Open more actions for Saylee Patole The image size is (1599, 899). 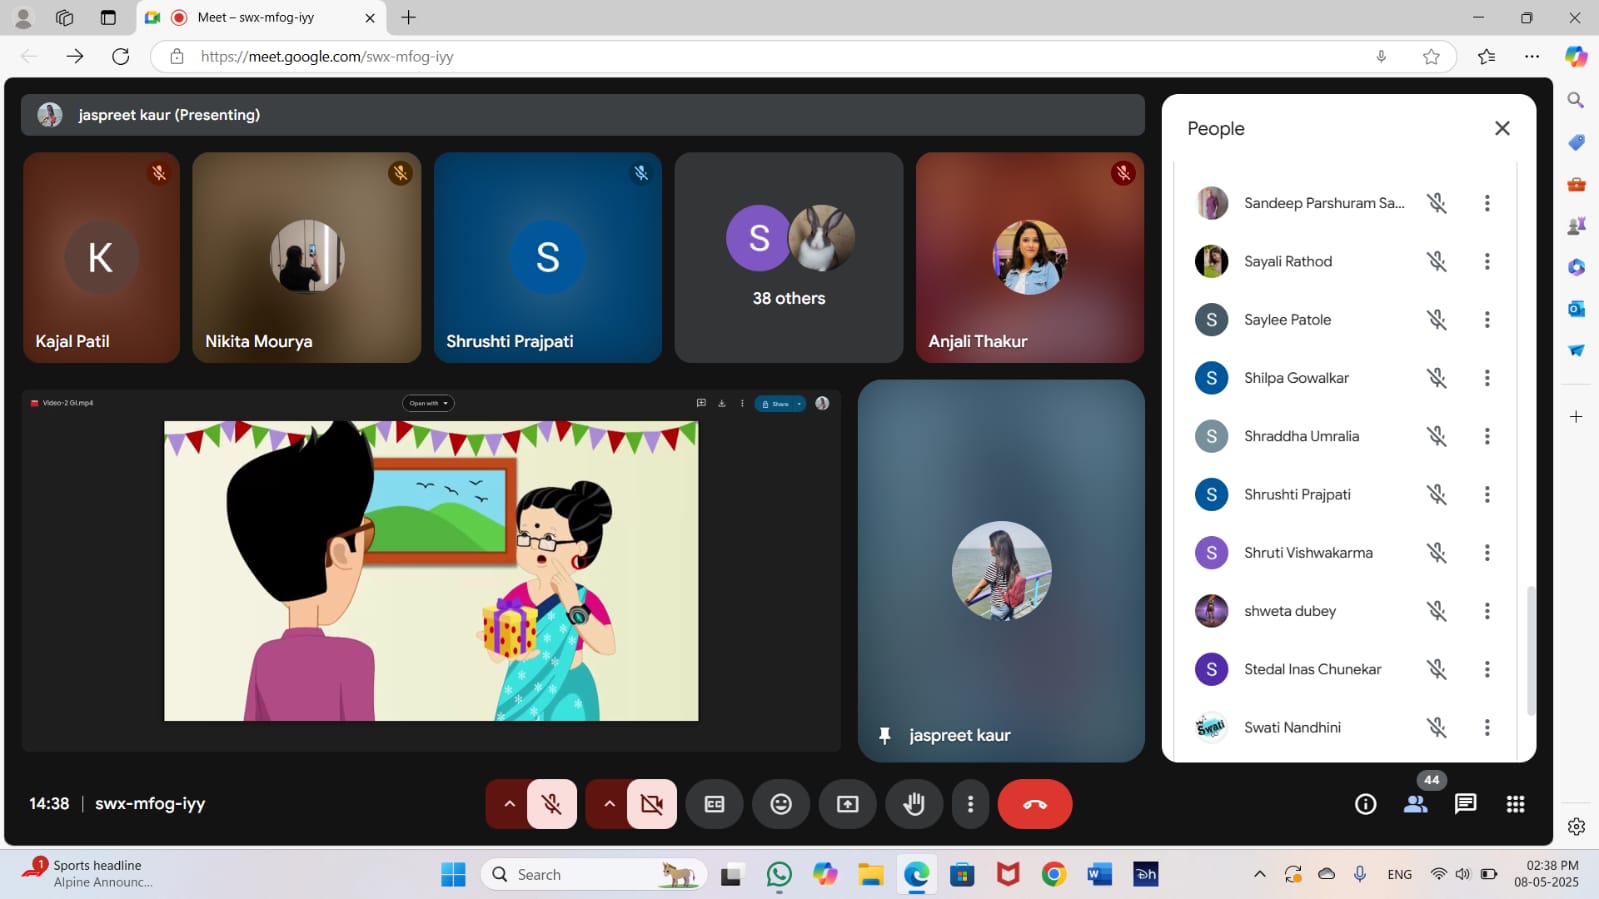point(1487,320)
